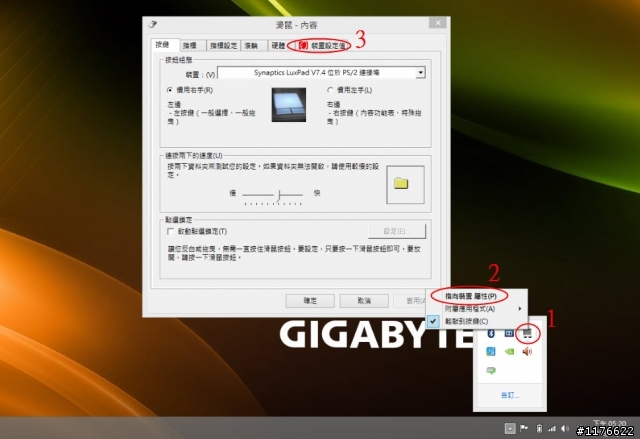Toggle the checked 輕敲到按鍵(C) menu item
Screen dimensions: 640x439
point(476,321)
